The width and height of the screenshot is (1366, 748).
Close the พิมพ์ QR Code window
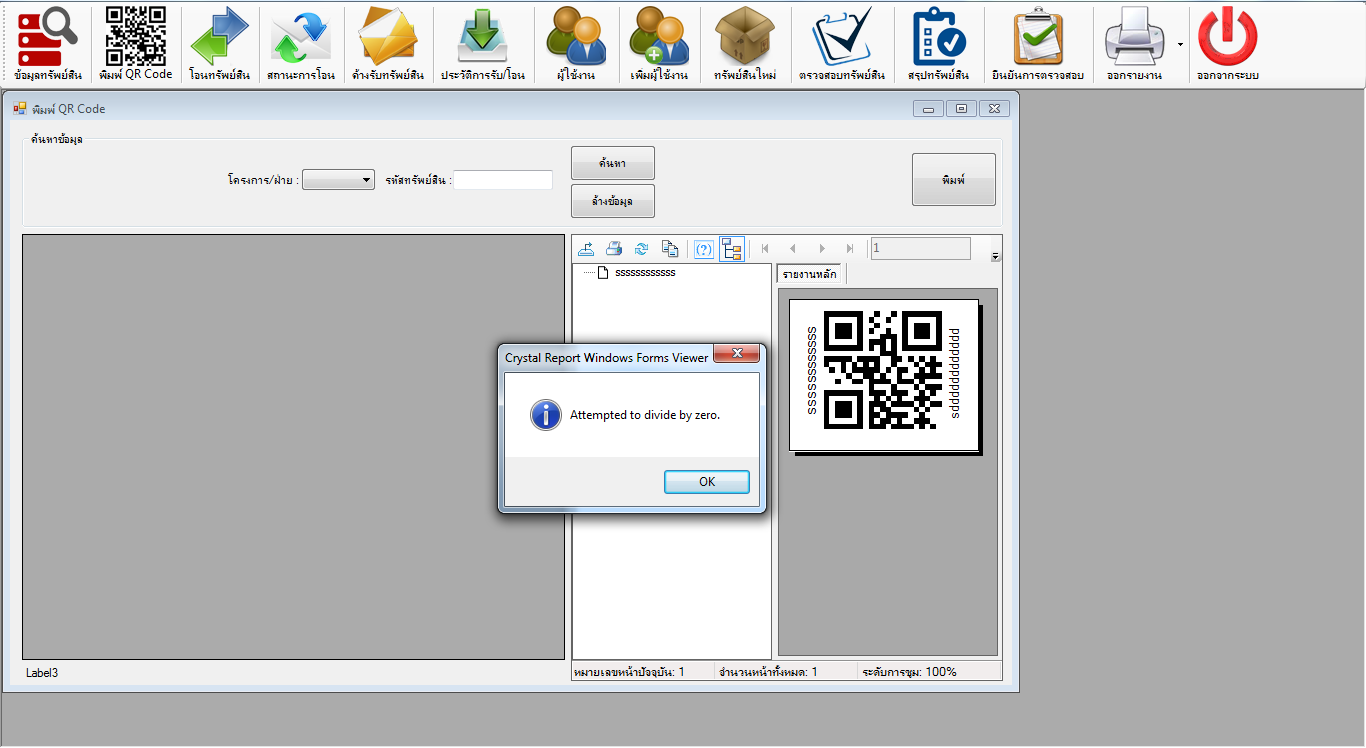click(994, 109)
